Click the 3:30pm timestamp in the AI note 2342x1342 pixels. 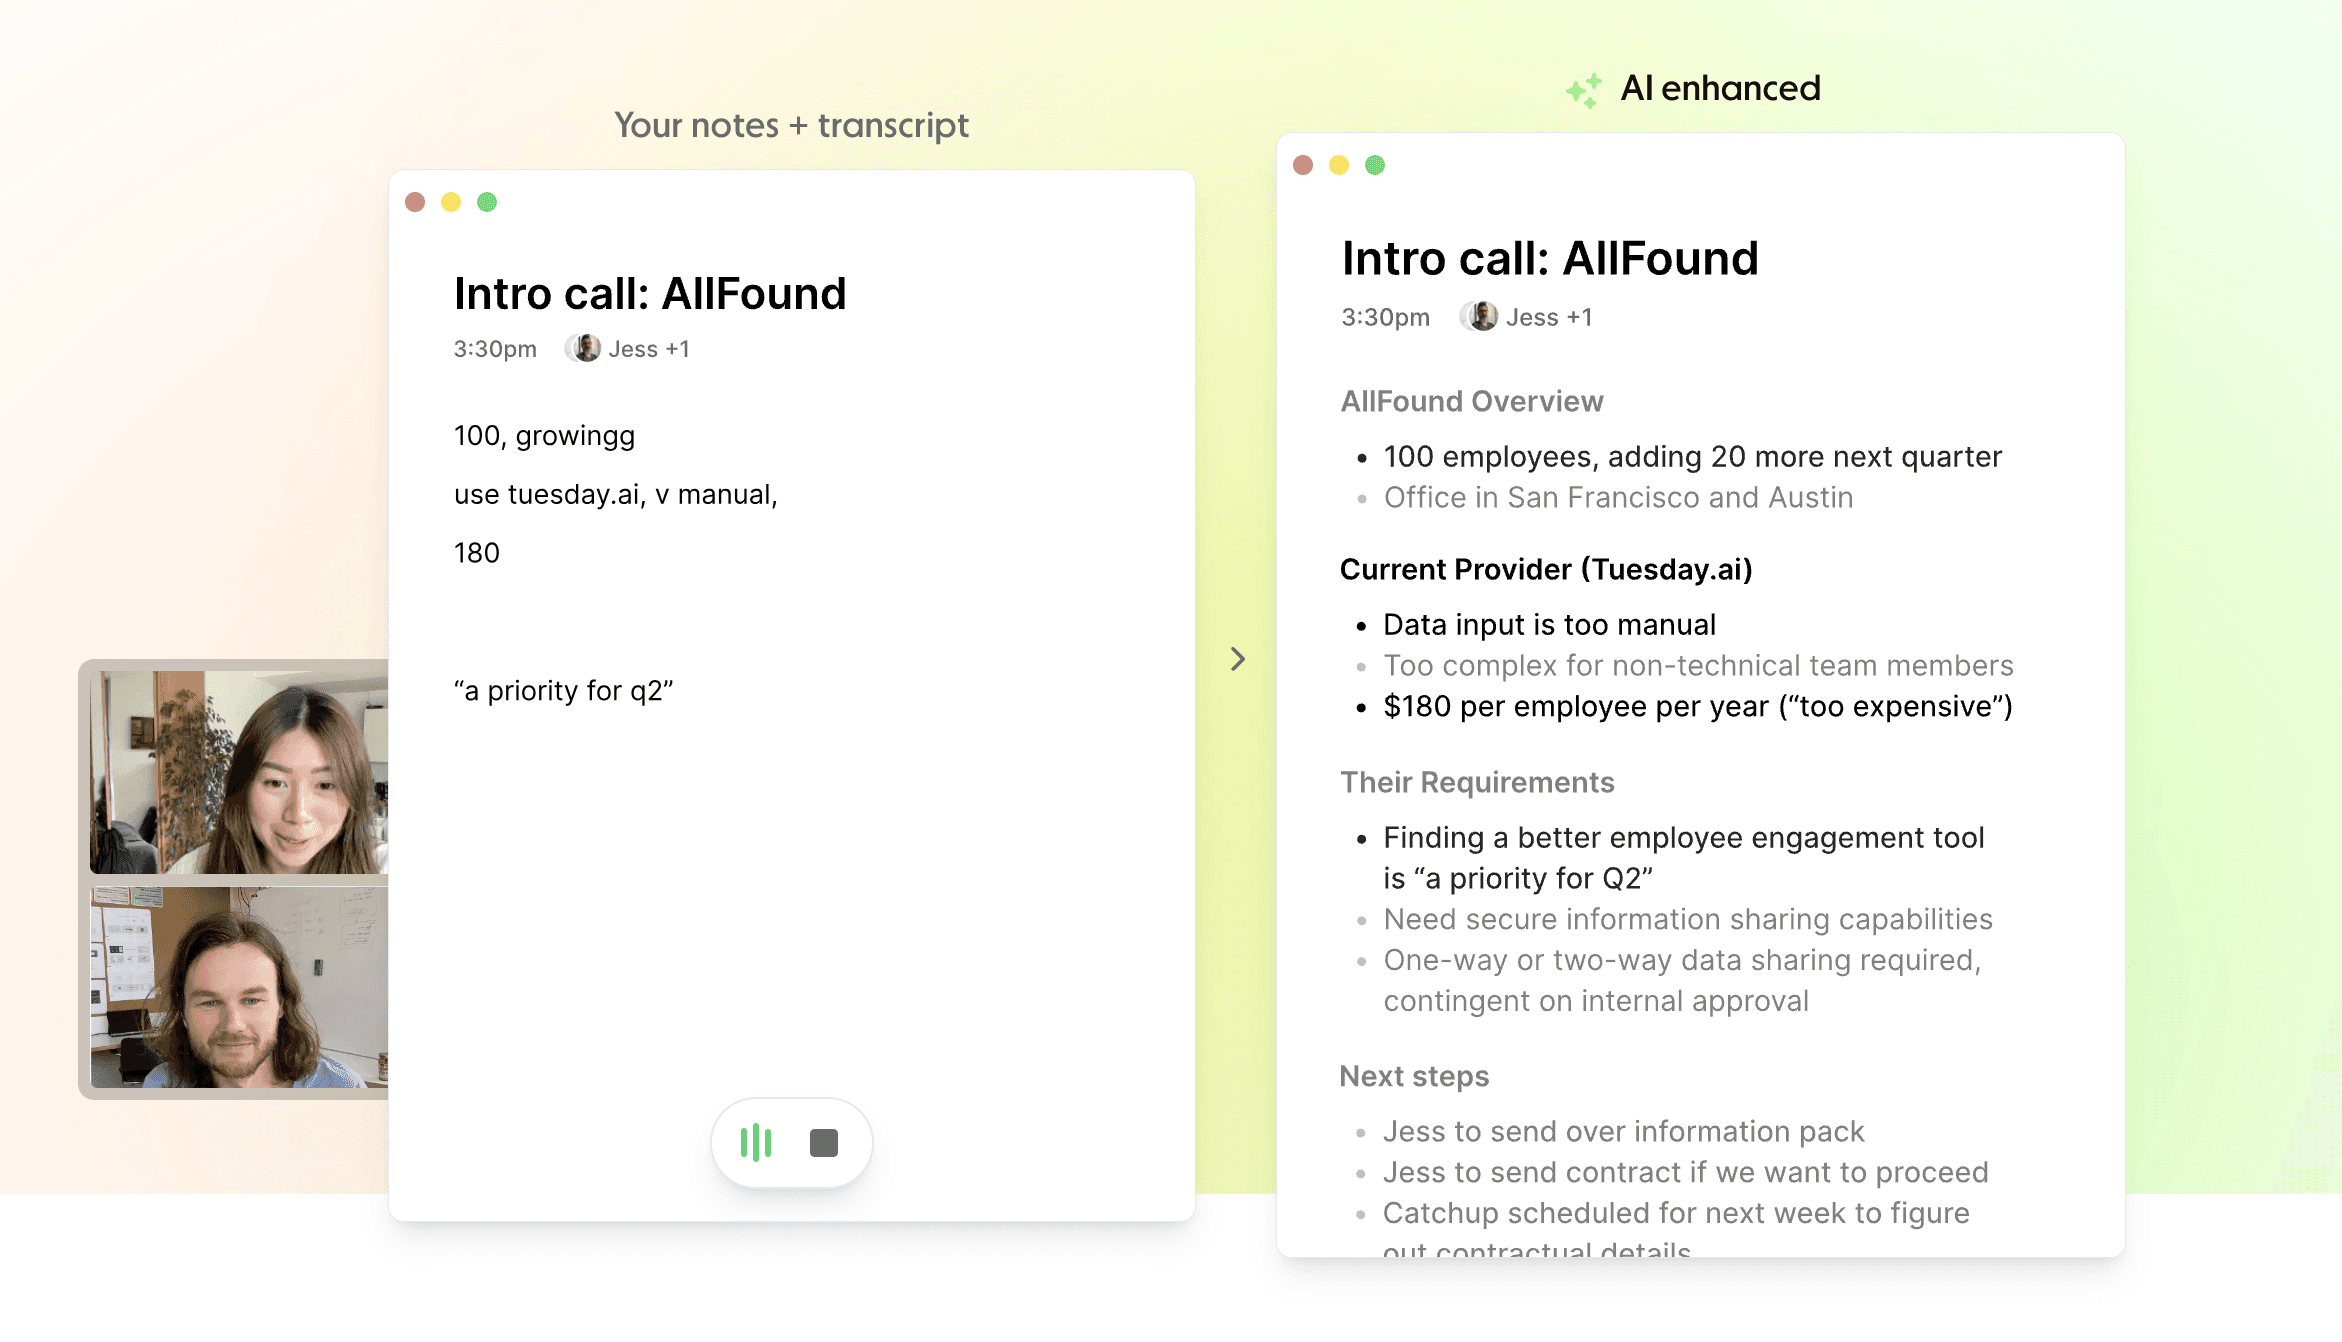(1385, 316)
